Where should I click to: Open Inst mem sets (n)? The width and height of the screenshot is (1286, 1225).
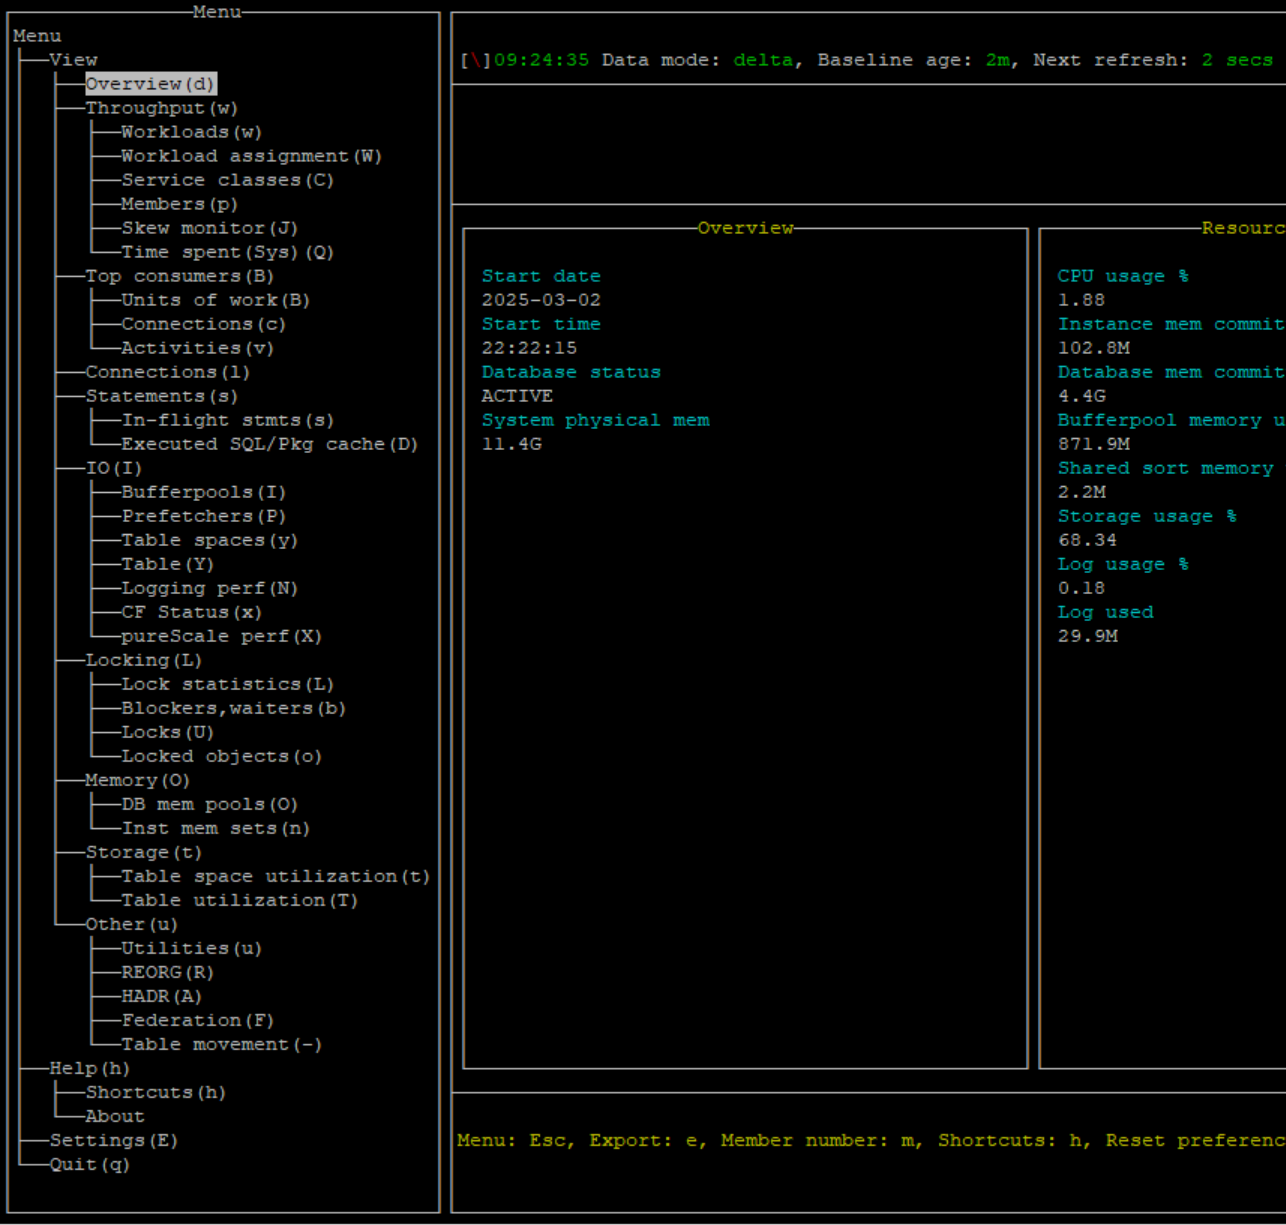pos(216,828)
